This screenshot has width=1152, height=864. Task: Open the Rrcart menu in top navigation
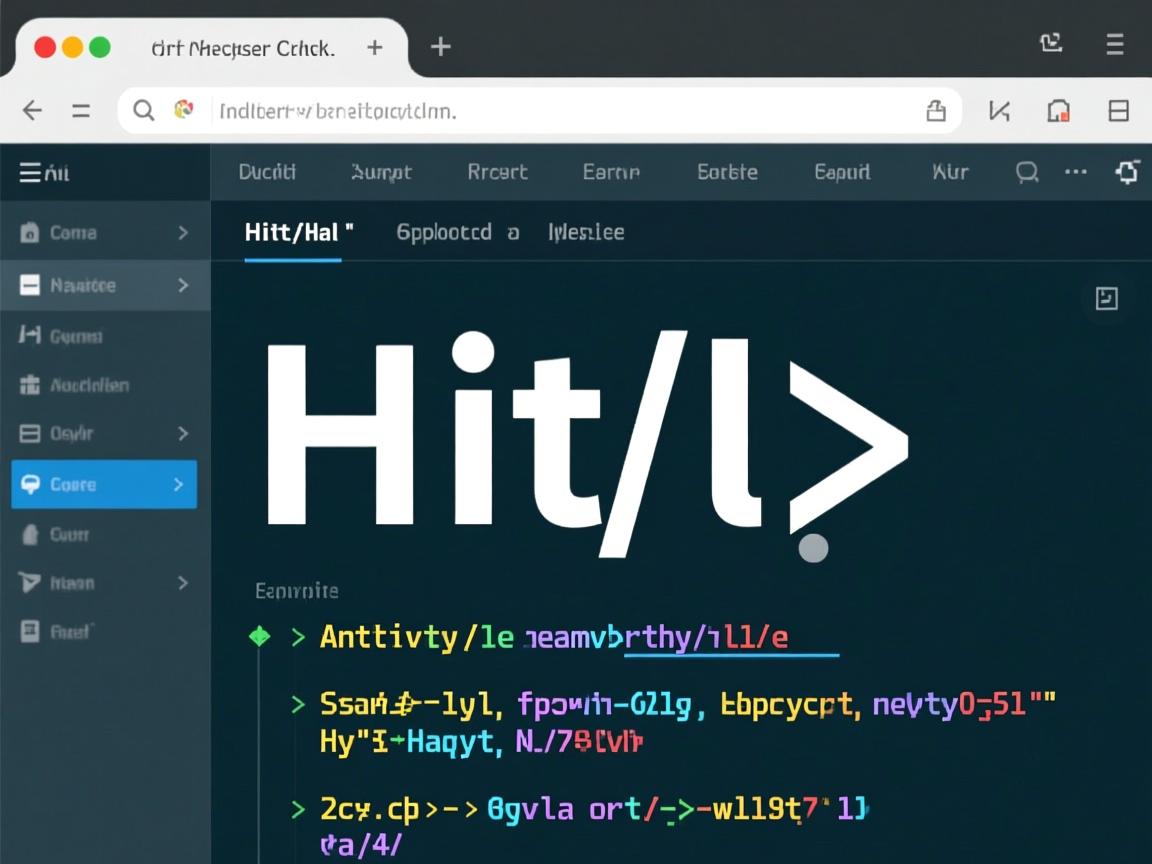click(x=497, y=172)
